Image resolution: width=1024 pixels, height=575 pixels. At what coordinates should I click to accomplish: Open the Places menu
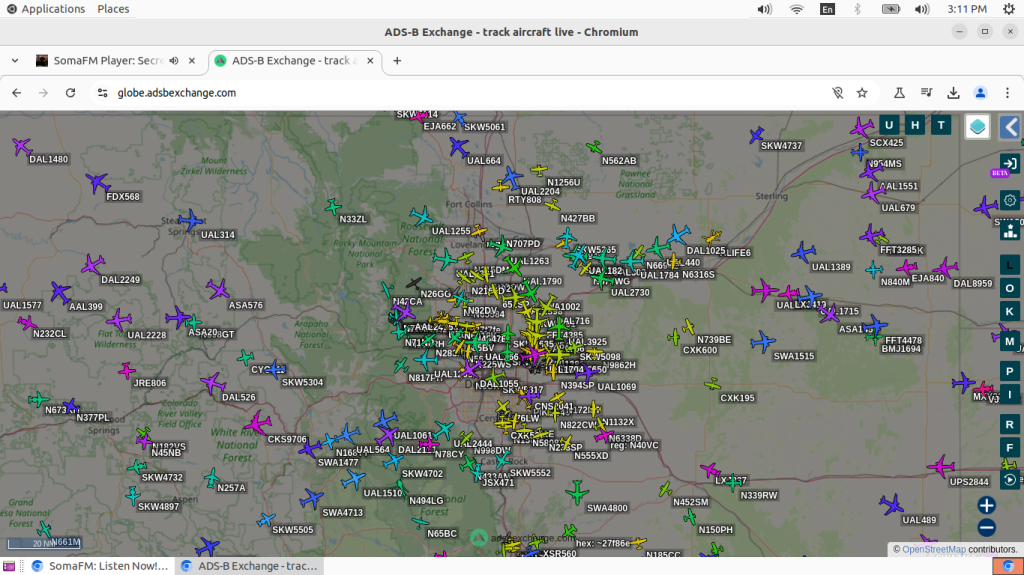pos(113,8)
